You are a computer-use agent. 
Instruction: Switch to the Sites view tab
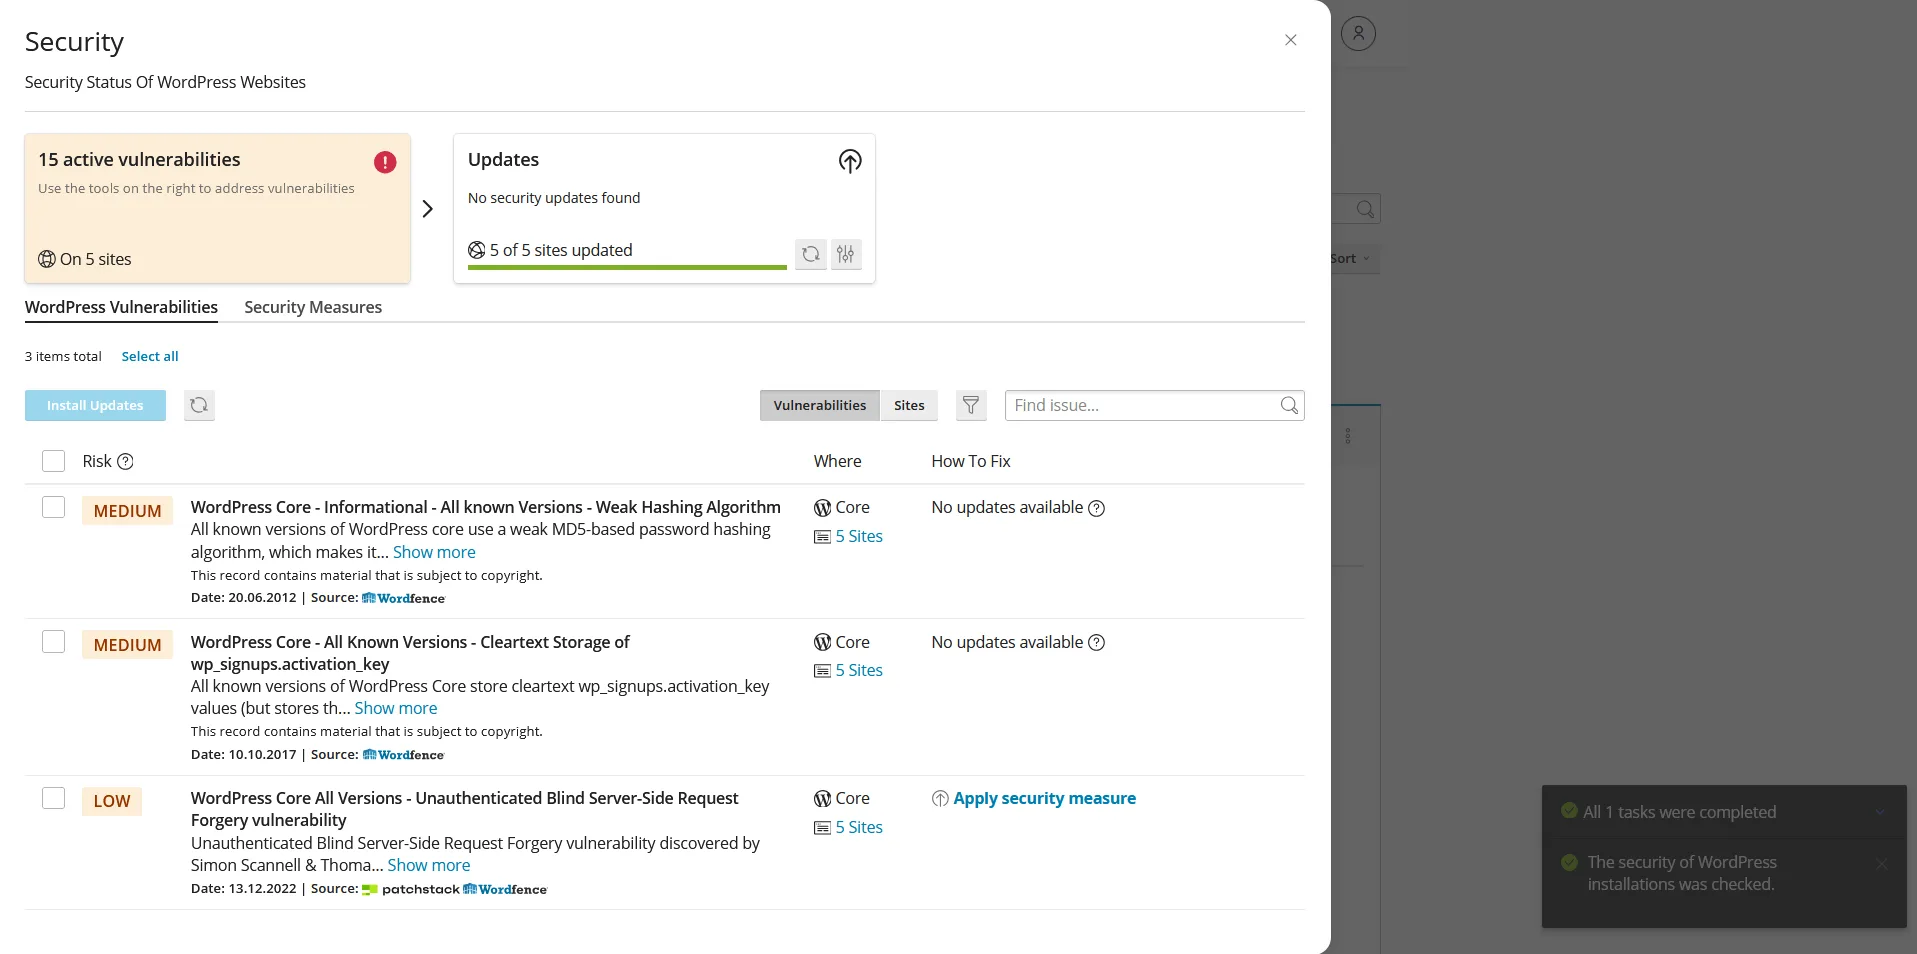pos(908,405)
